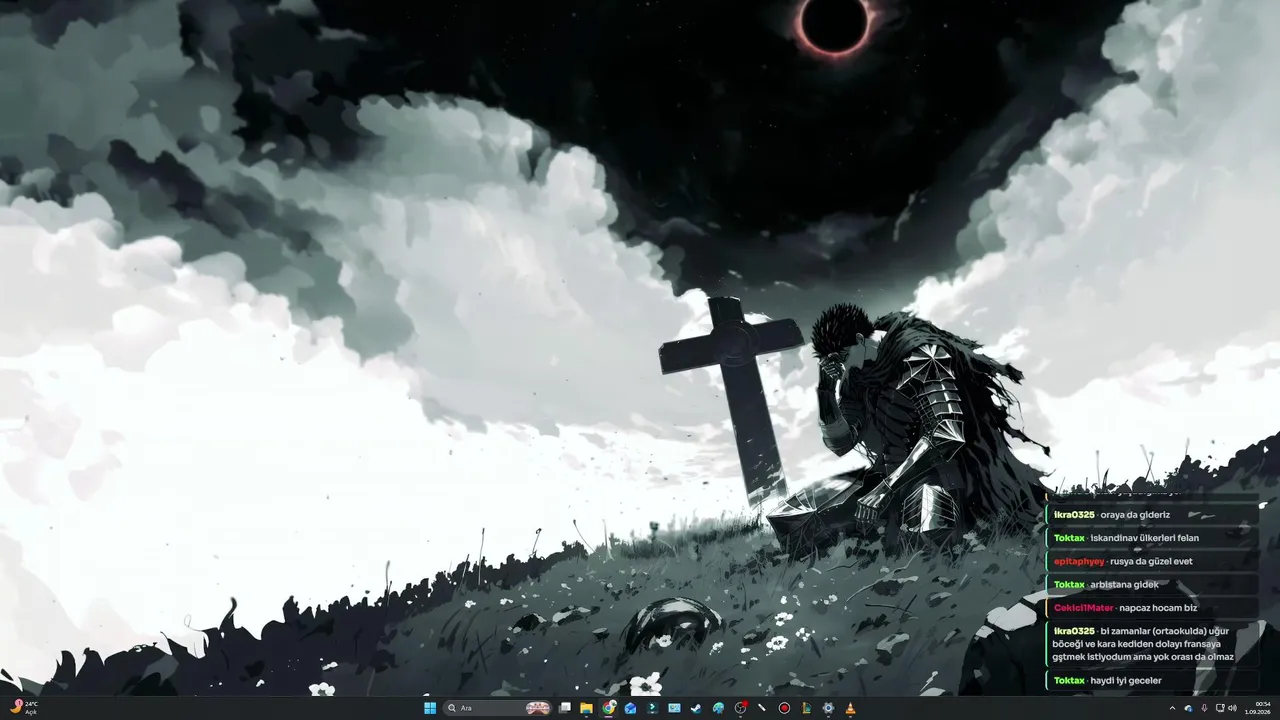Click the white diagonal-slash taskbar icon
Screen dimensions: 1280x720
[x=762, y=708]
